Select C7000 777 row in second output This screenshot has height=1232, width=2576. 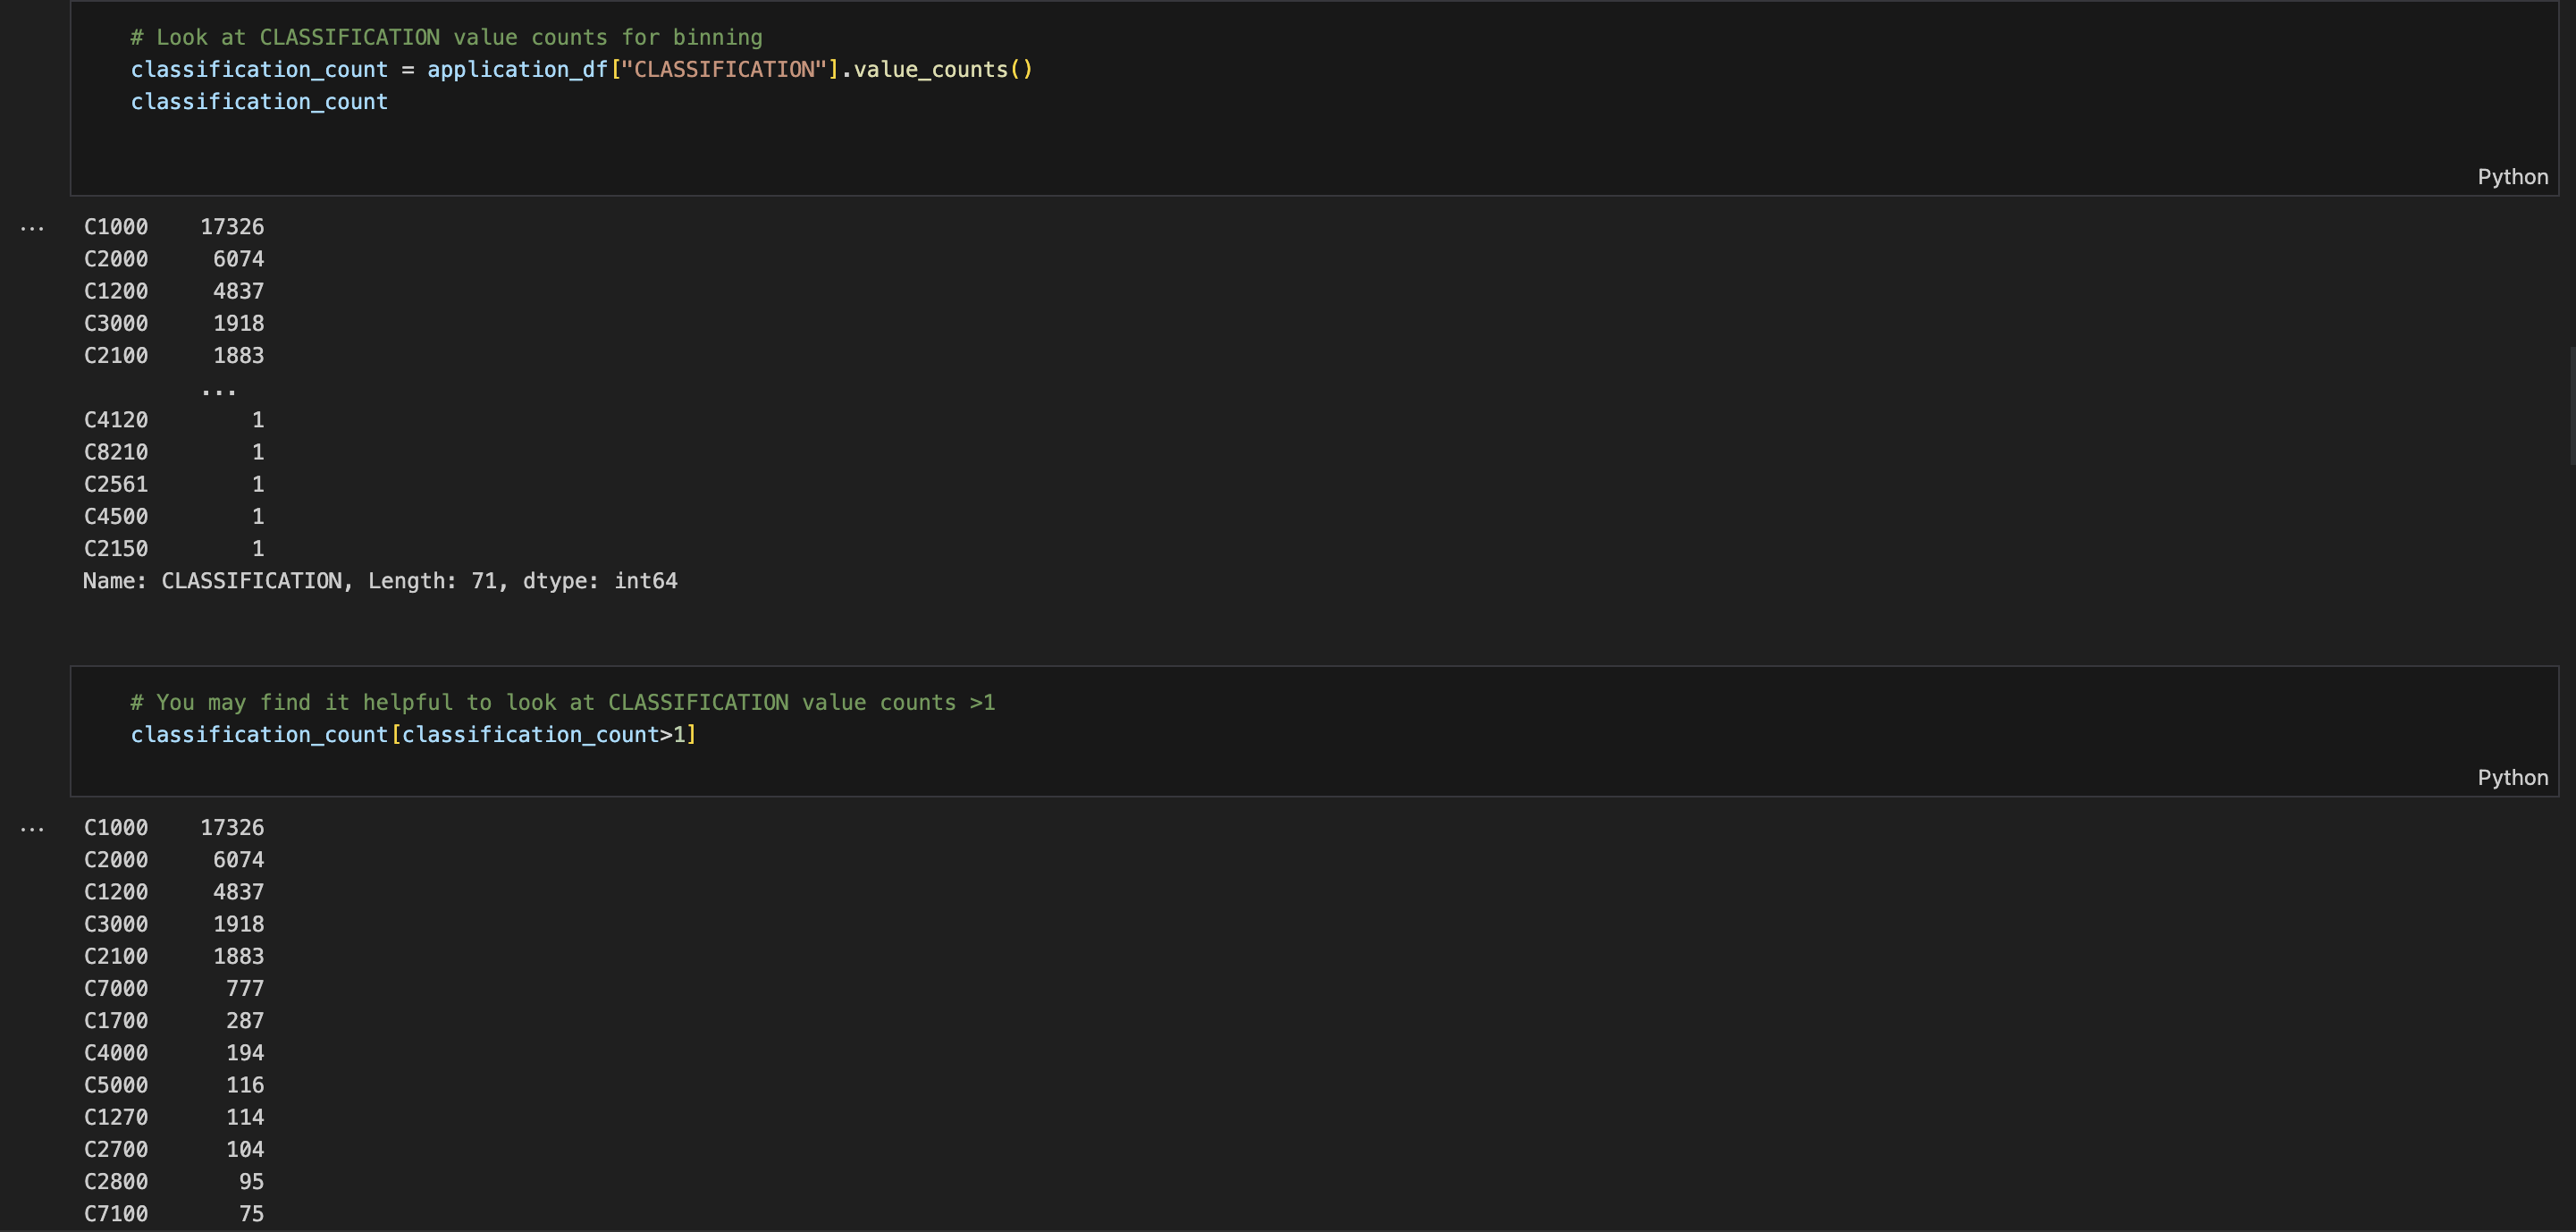(x=174, y=989)
